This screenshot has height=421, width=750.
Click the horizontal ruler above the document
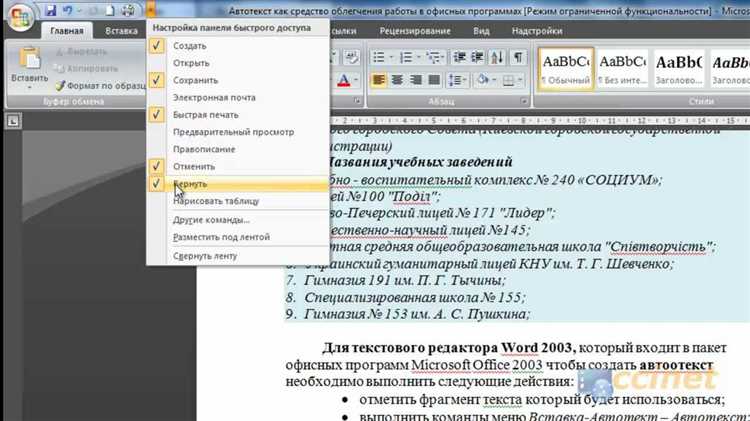click(x=540, y=121)
